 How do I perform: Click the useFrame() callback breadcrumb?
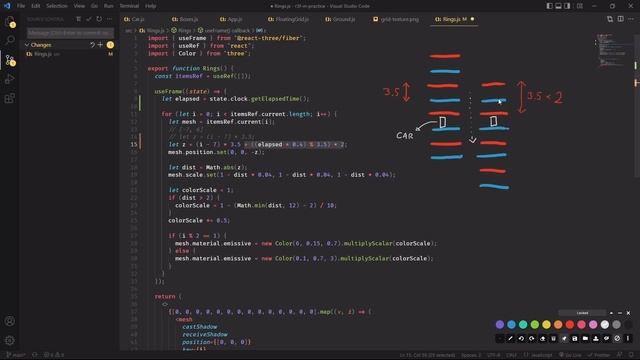coord(224,31)
